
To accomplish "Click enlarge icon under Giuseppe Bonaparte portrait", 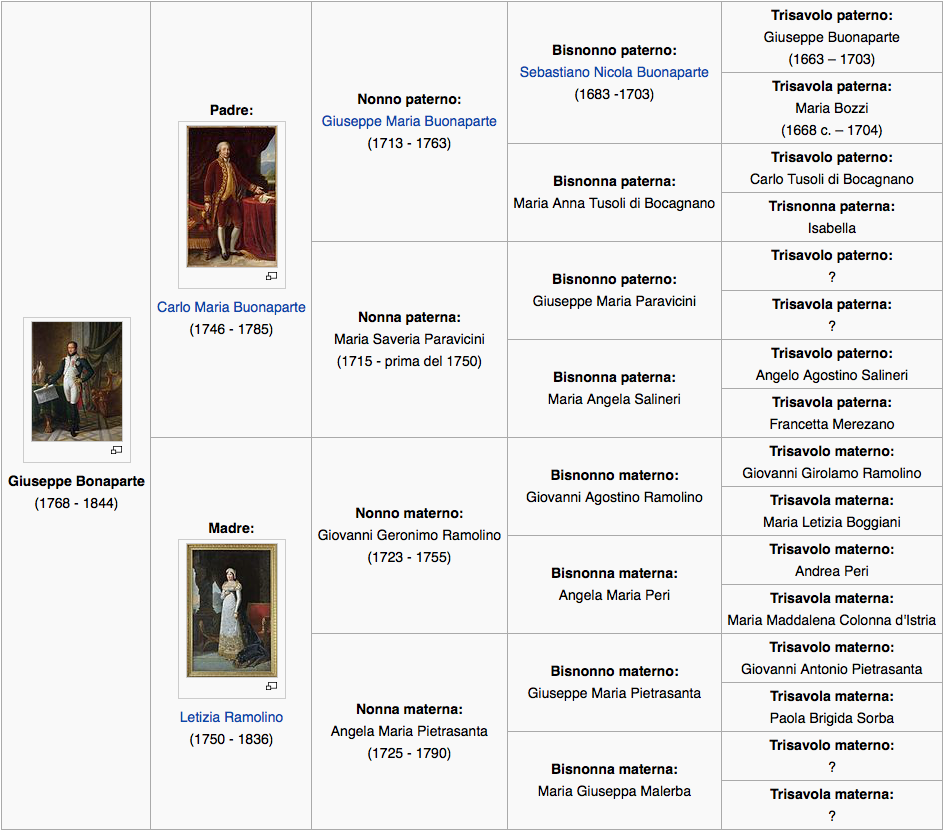I will [x=116, y=450].
